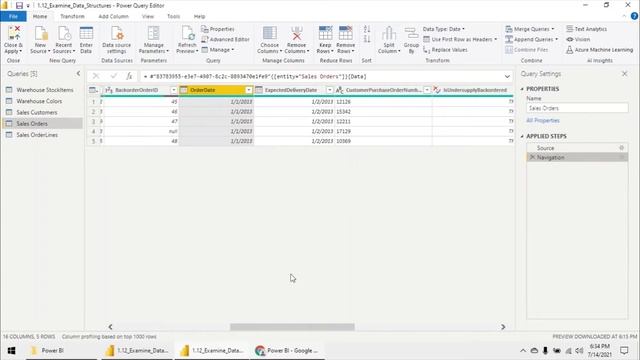Image resolution: width=640 pixels, height=360 pixels.
Task: Select the Sales OrderLines query
Action: [x=42, y=135]
